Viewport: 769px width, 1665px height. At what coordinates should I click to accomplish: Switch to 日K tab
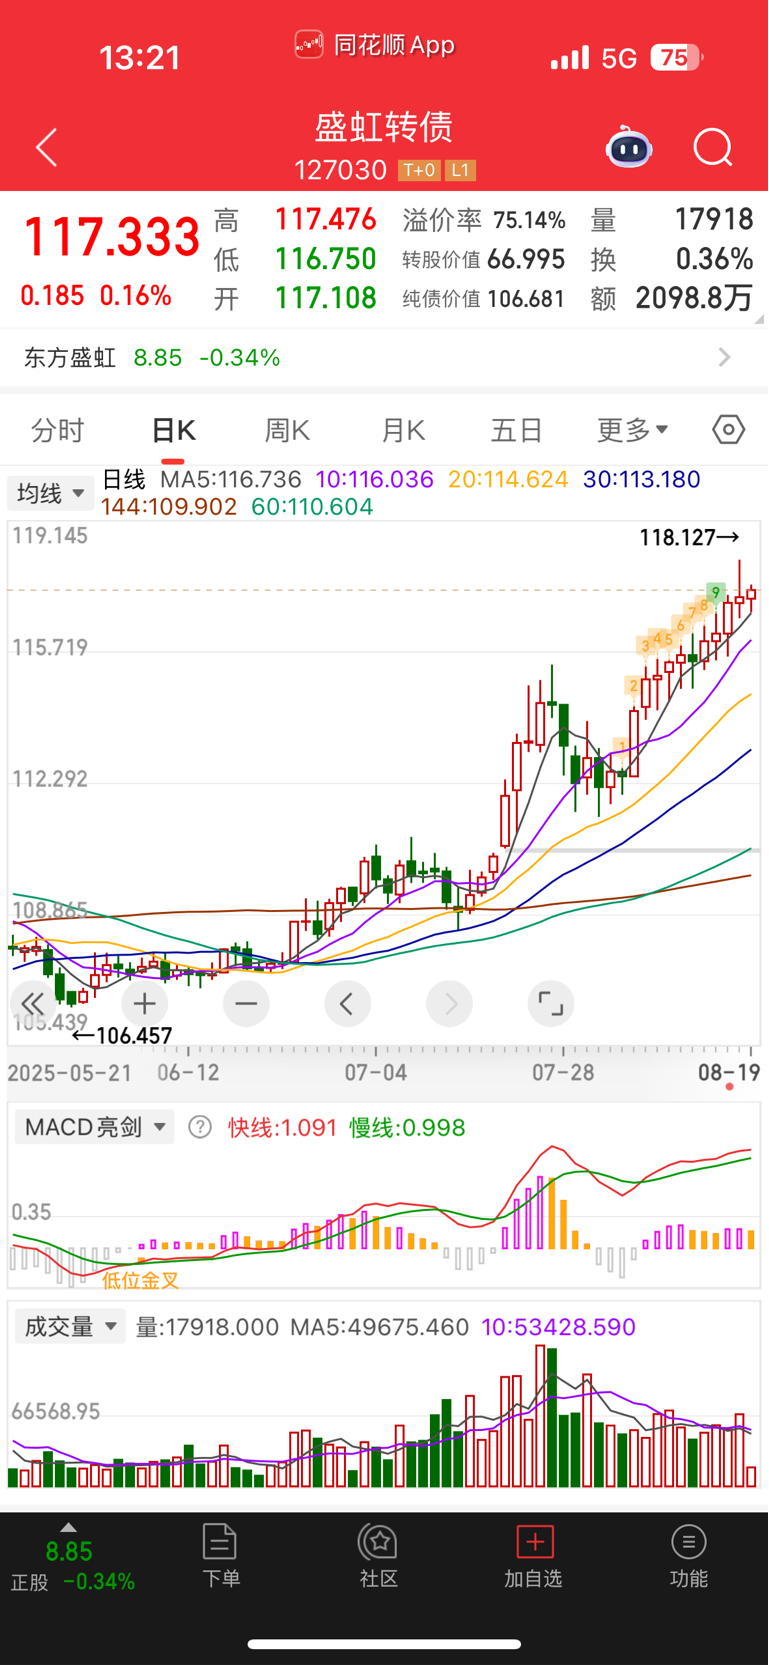click(173, 430)
